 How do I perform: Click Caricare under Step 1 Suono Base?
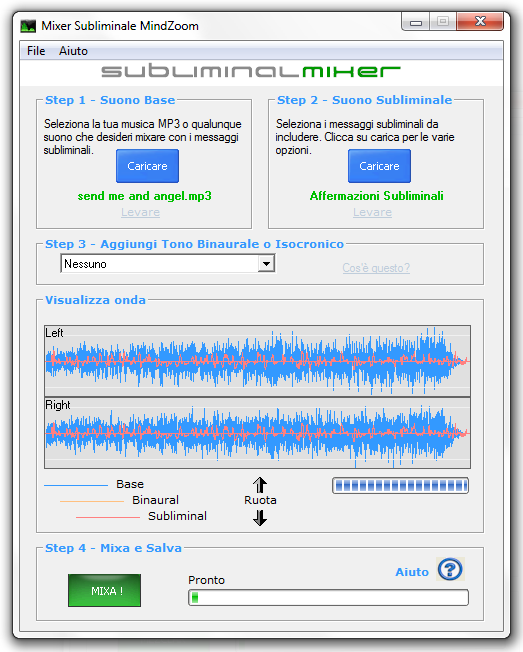click(147, 166)
